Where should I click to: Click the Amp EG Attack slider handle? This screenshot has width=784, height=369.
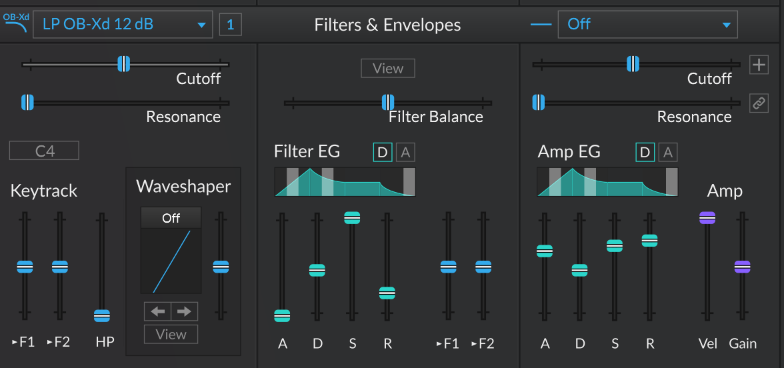coord(544,251)
